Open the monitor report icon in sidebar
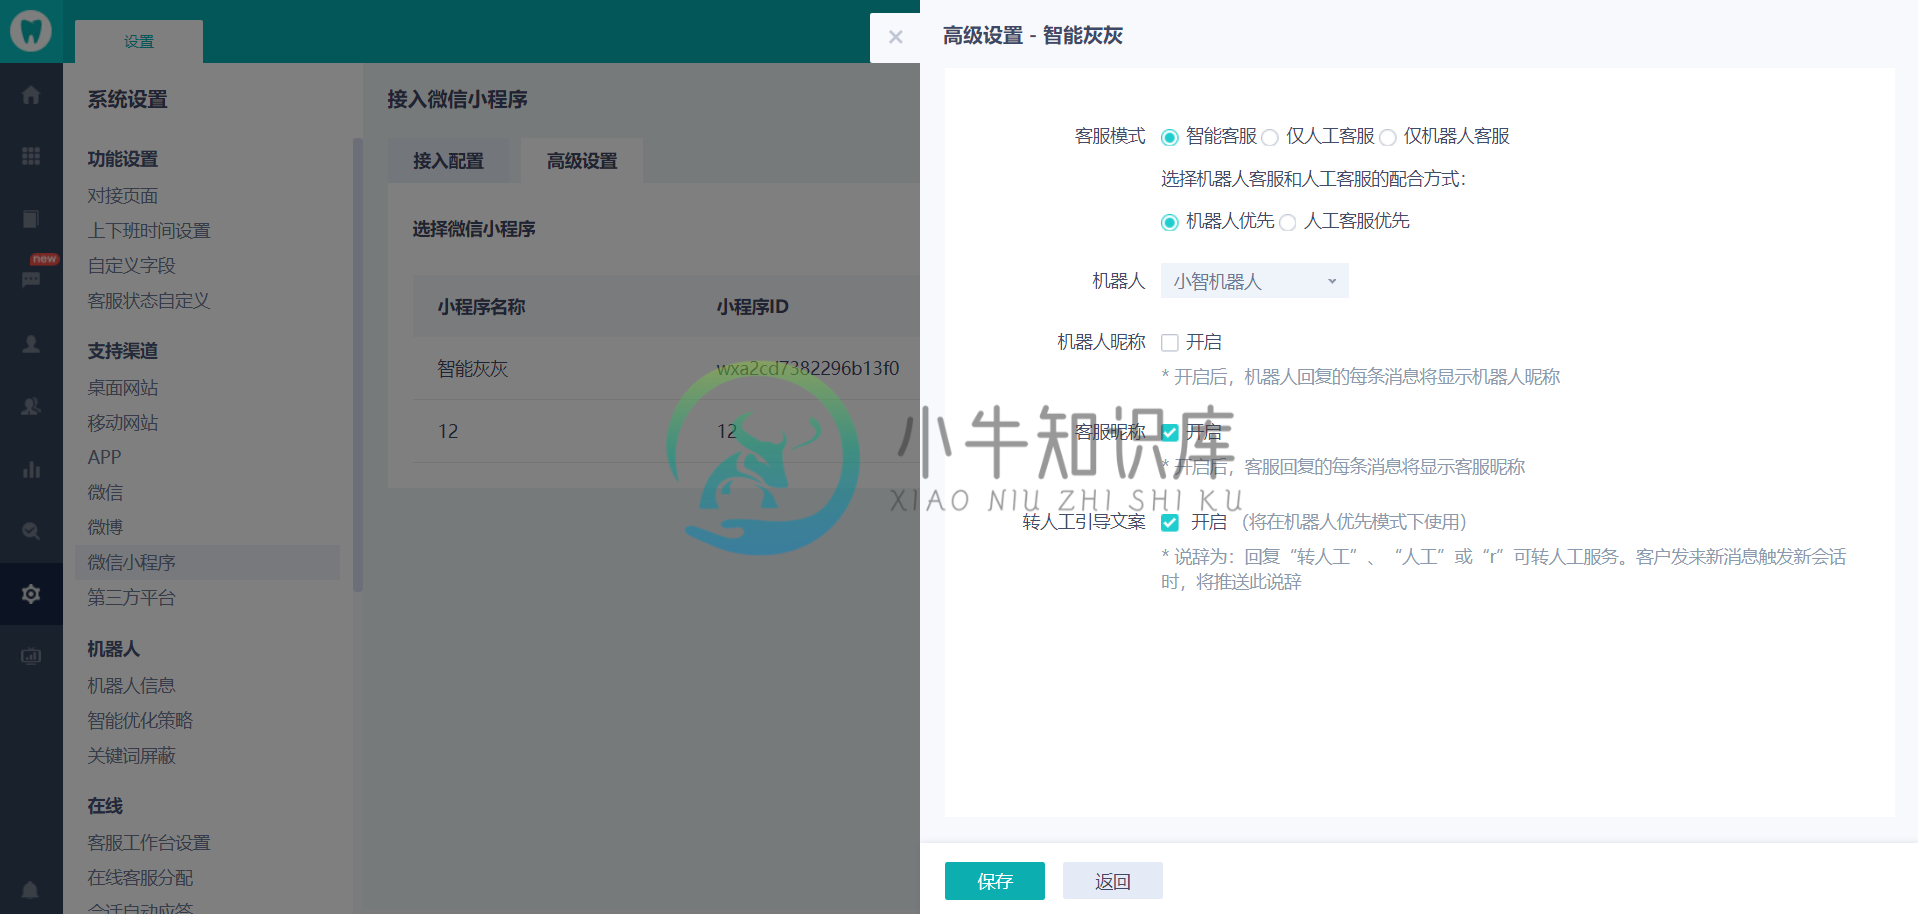 pyautogui.click(x=31, y=656)
